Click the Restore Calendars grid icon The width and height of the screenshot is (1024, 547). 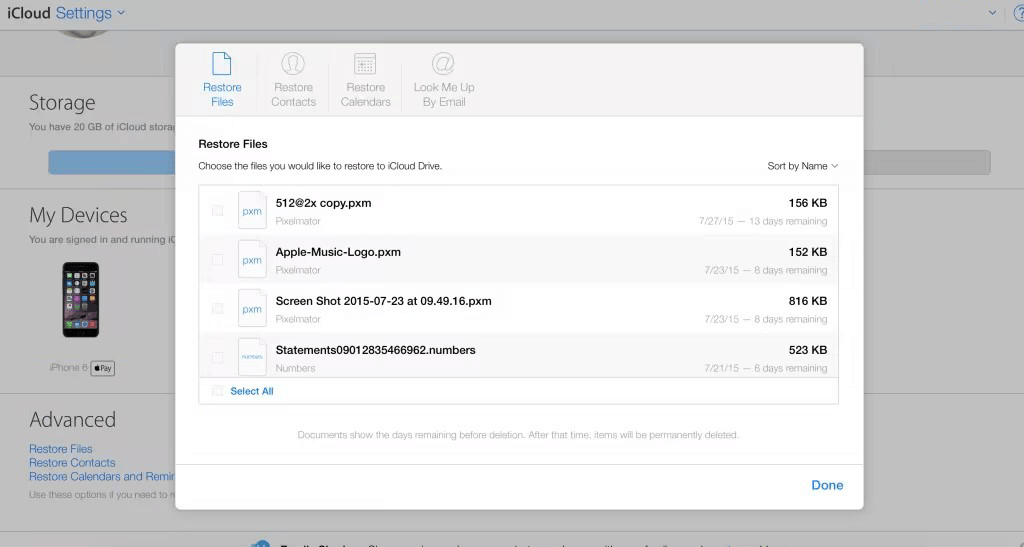click(x=365, y=64)
